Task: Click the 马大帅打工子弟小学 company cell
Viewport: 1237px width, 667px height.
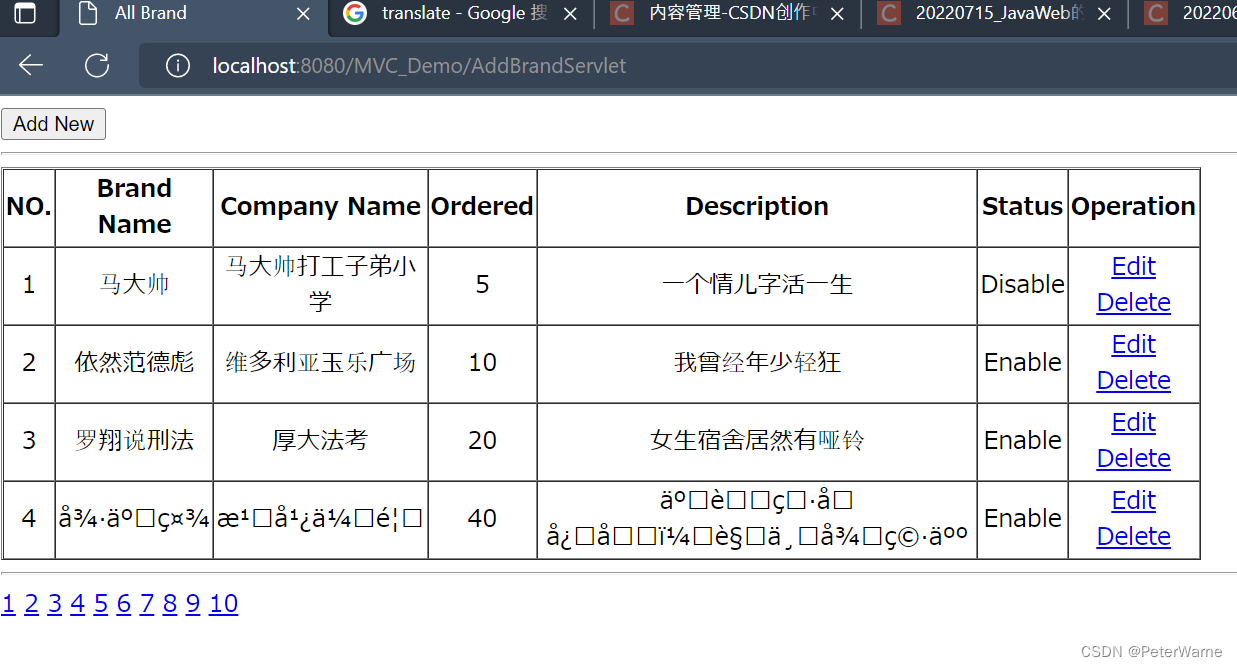Action: tap(320, 285)
